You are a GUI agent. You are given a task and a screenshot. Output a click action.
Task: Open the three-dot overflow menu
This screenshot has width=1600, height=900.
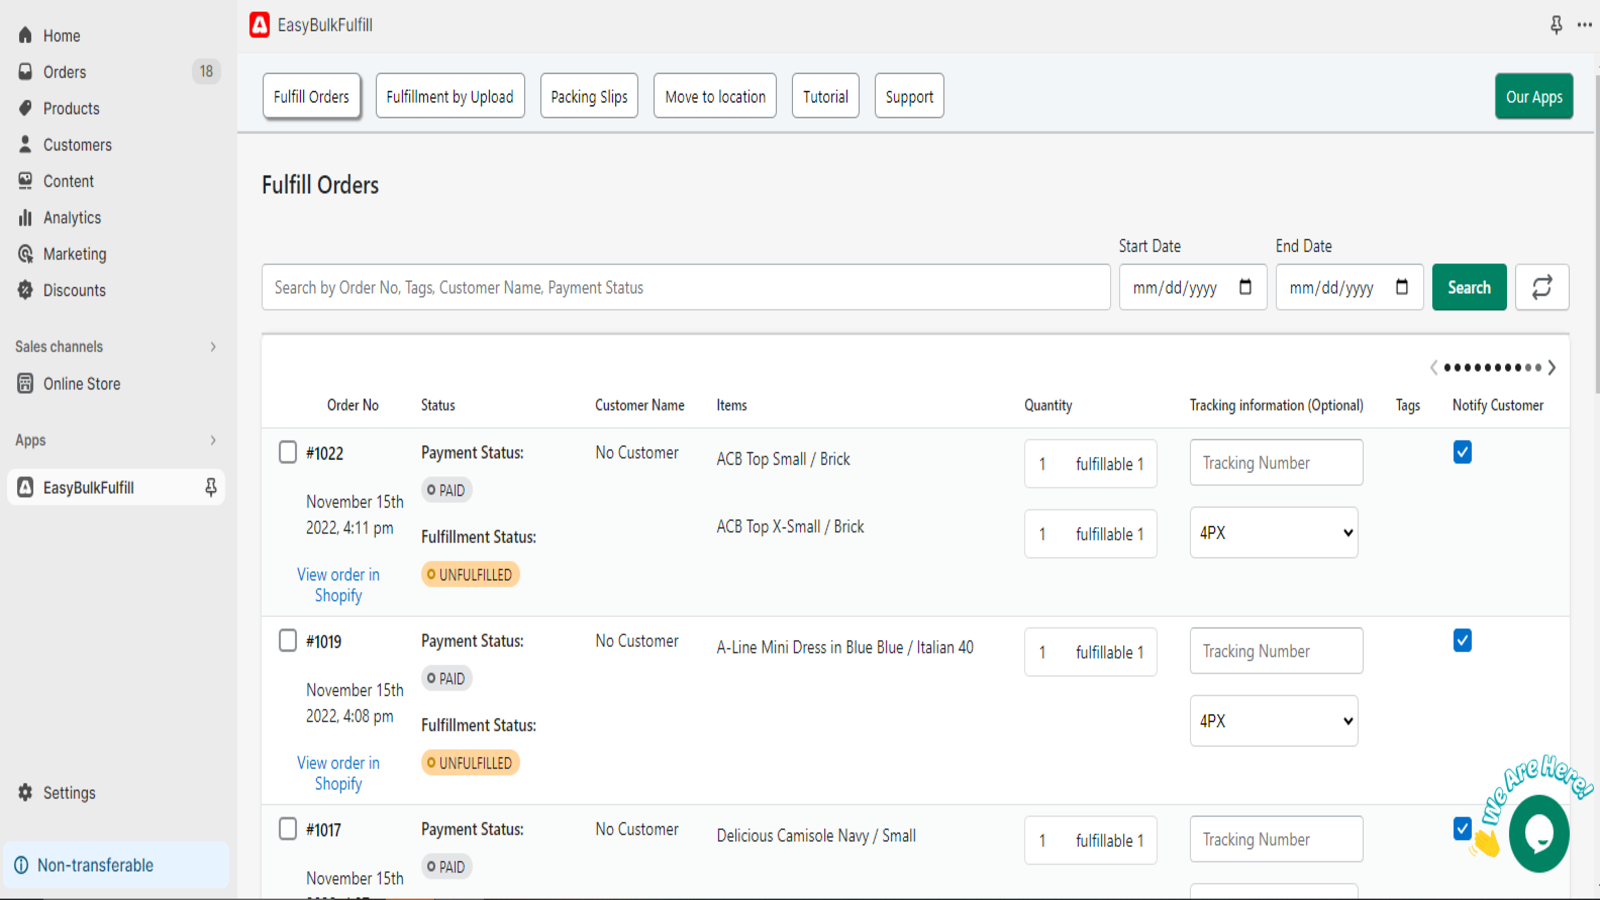coord(1585,25)
